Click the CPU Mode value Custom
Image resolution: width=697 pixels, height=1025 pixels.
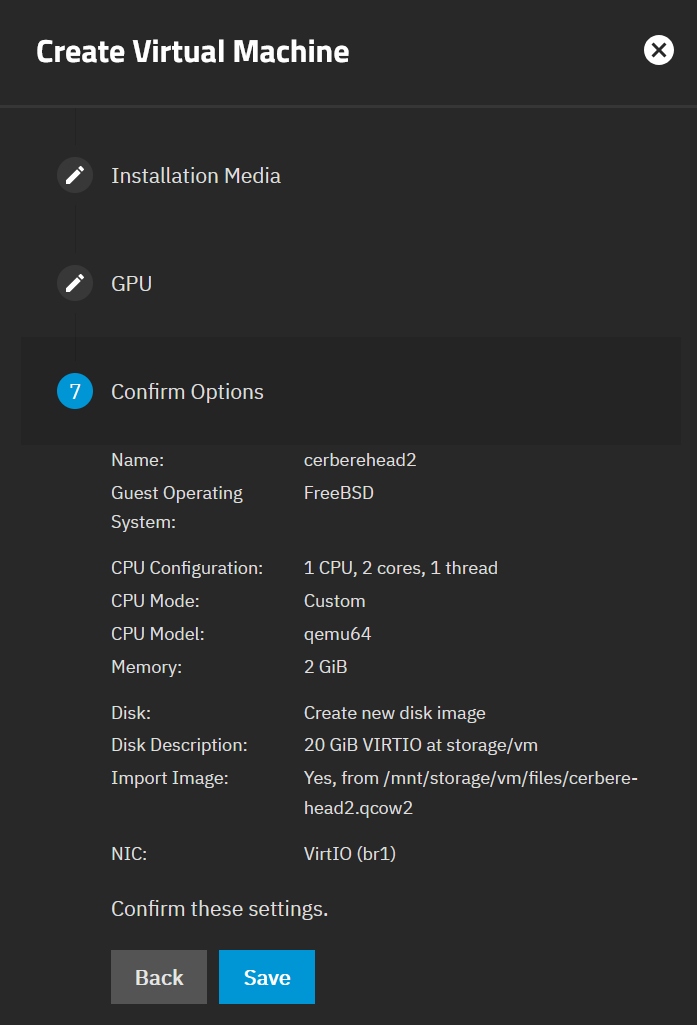[334, 601]
